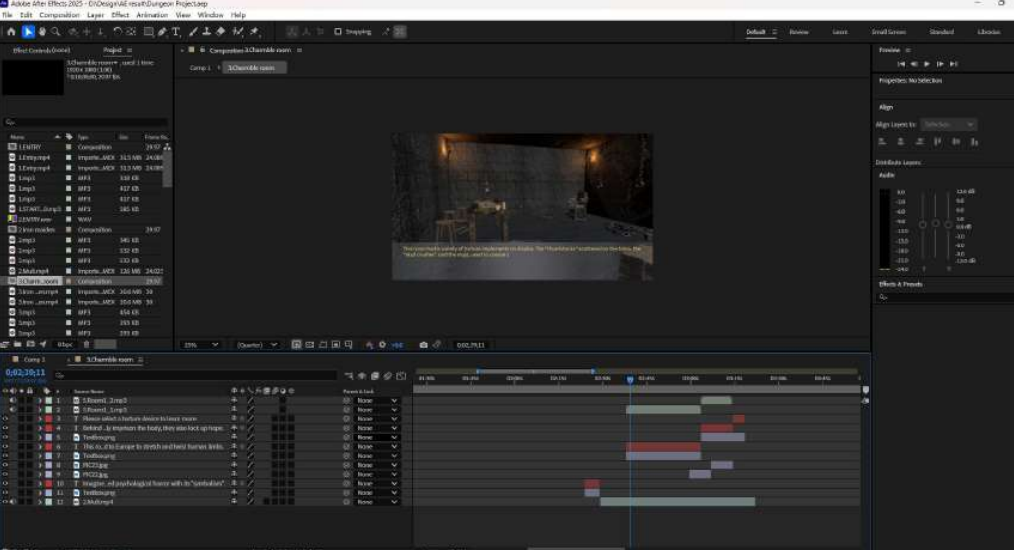
Task: Open Project panel menu icon
Action: click(129, 50)
